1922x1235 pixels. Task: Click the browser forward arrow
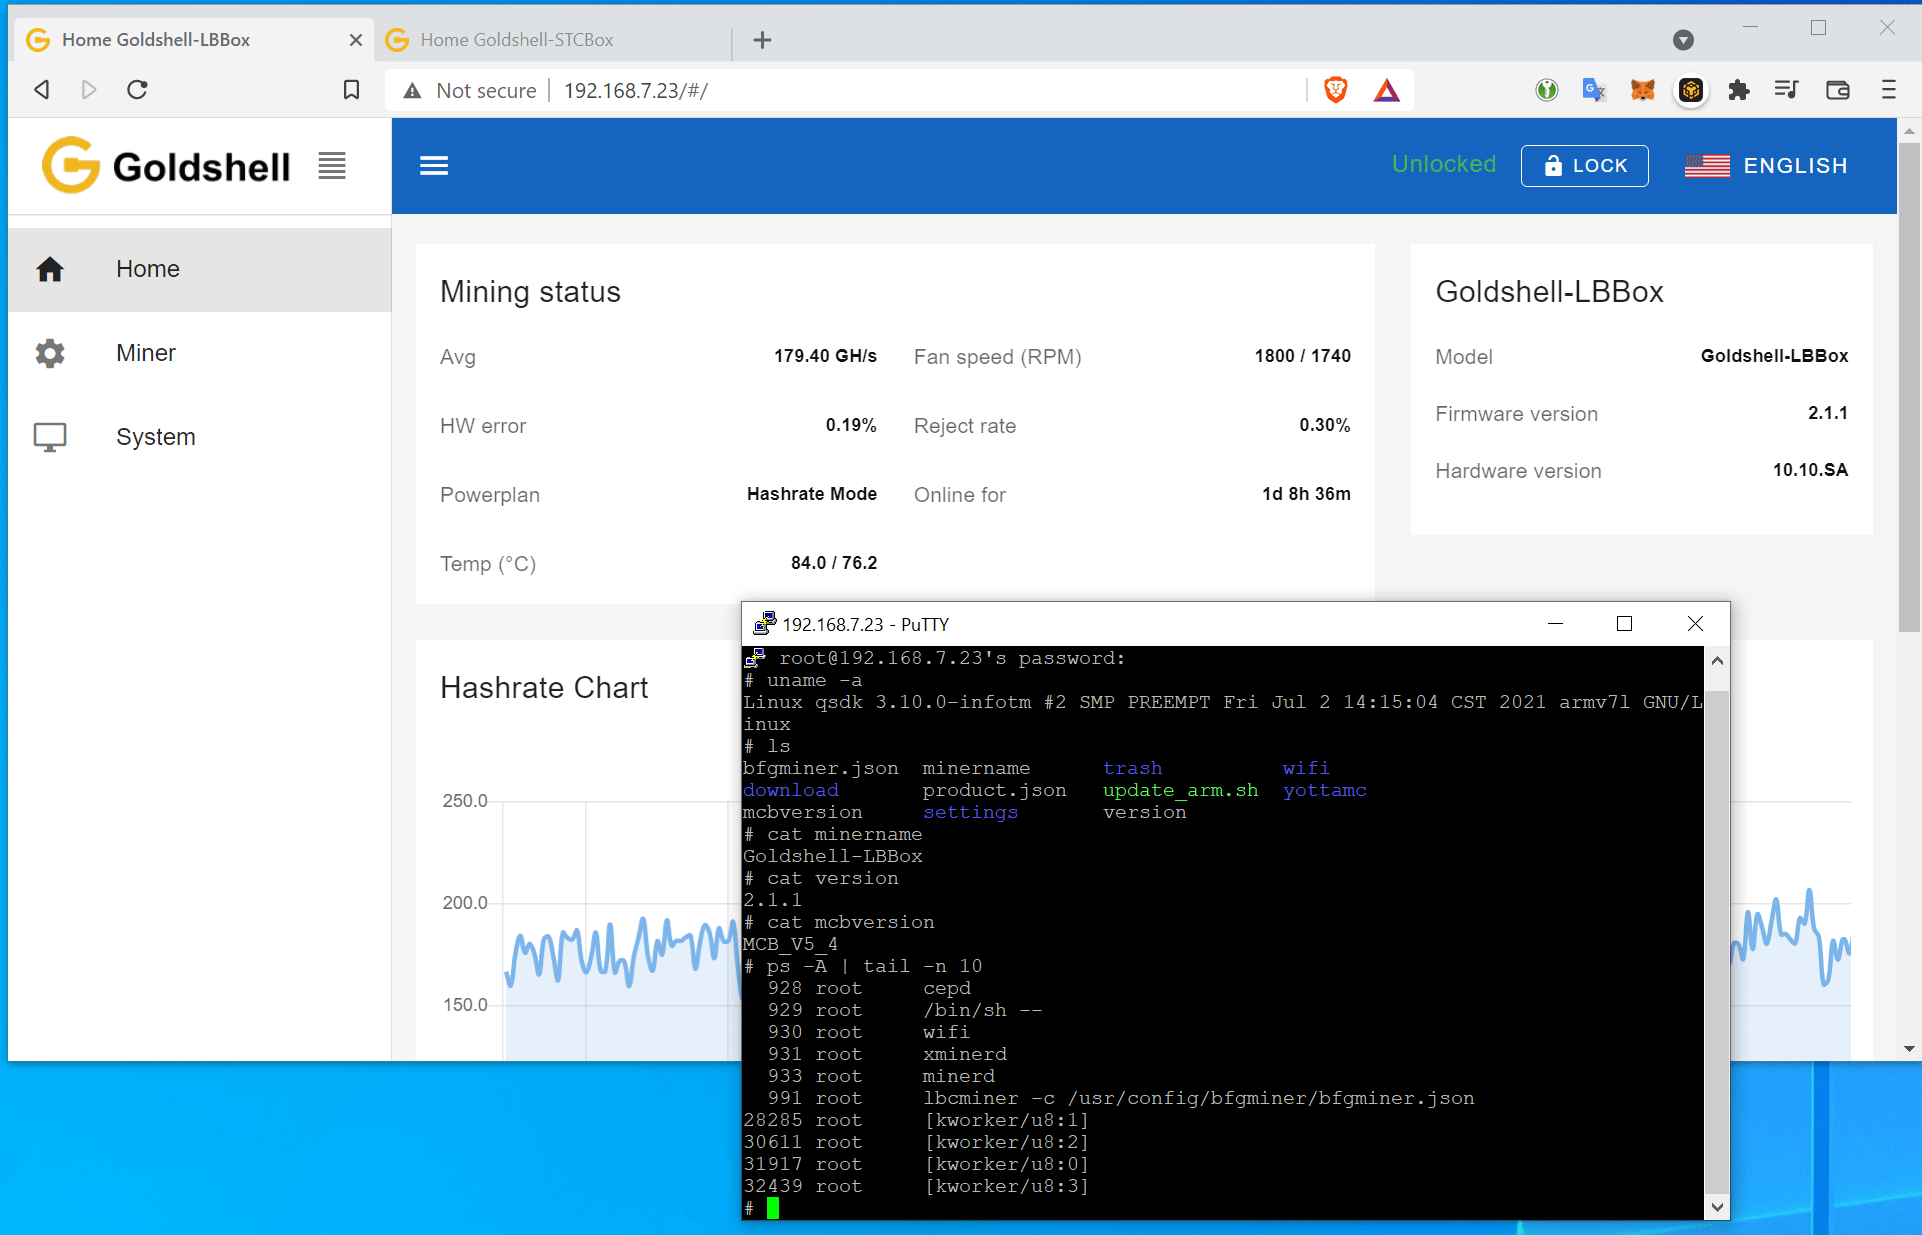[89, 90]
